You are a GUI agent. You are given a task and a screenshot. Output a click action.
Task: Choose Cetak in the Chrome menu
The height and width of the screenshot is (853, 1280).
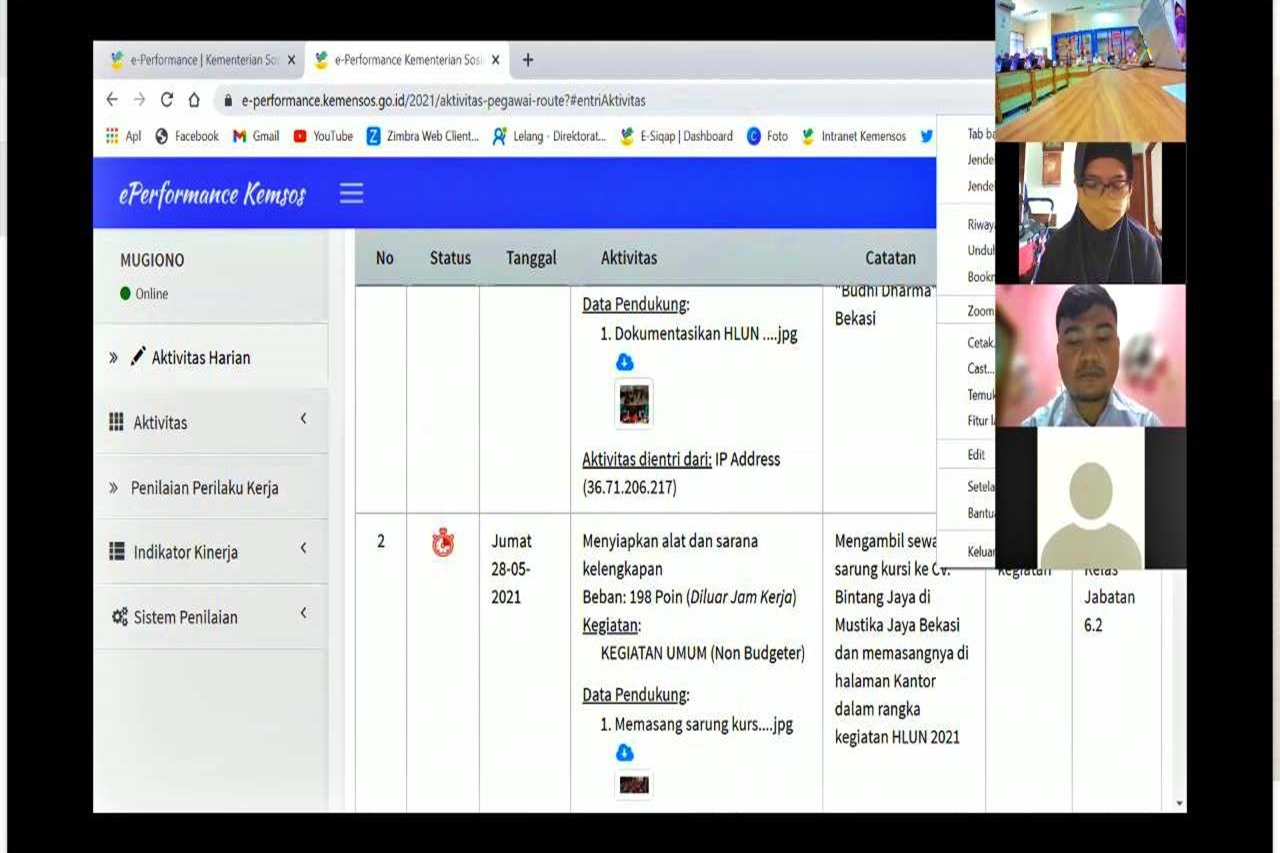click(980, 343)
